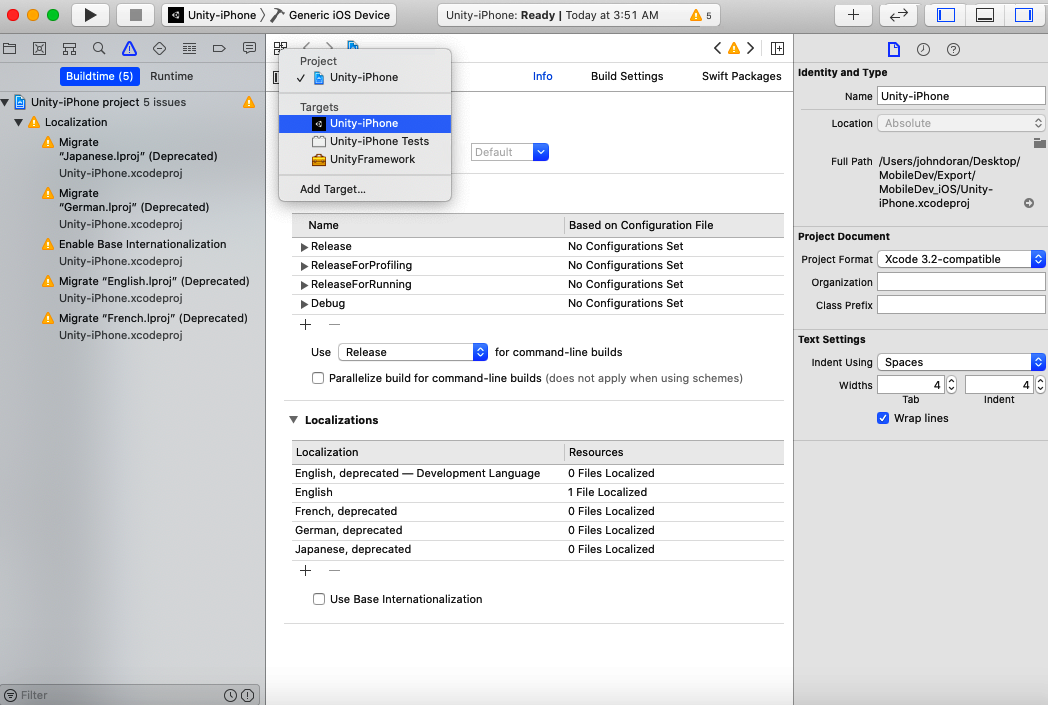The width and height of the screenshot is (1048, 705).
Task: Open the Location Absolute dropdown
Action: click(x=961, y=123)
